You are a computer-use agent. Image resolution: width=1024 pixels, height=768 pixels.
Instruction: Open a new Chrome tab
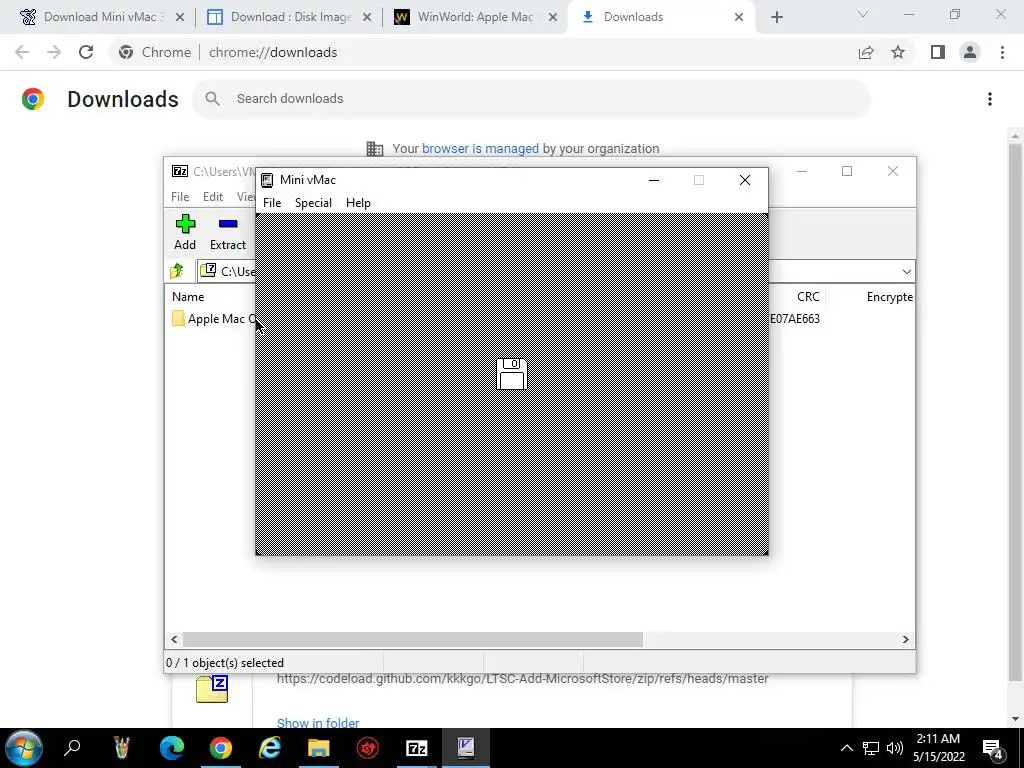[776, 17]
